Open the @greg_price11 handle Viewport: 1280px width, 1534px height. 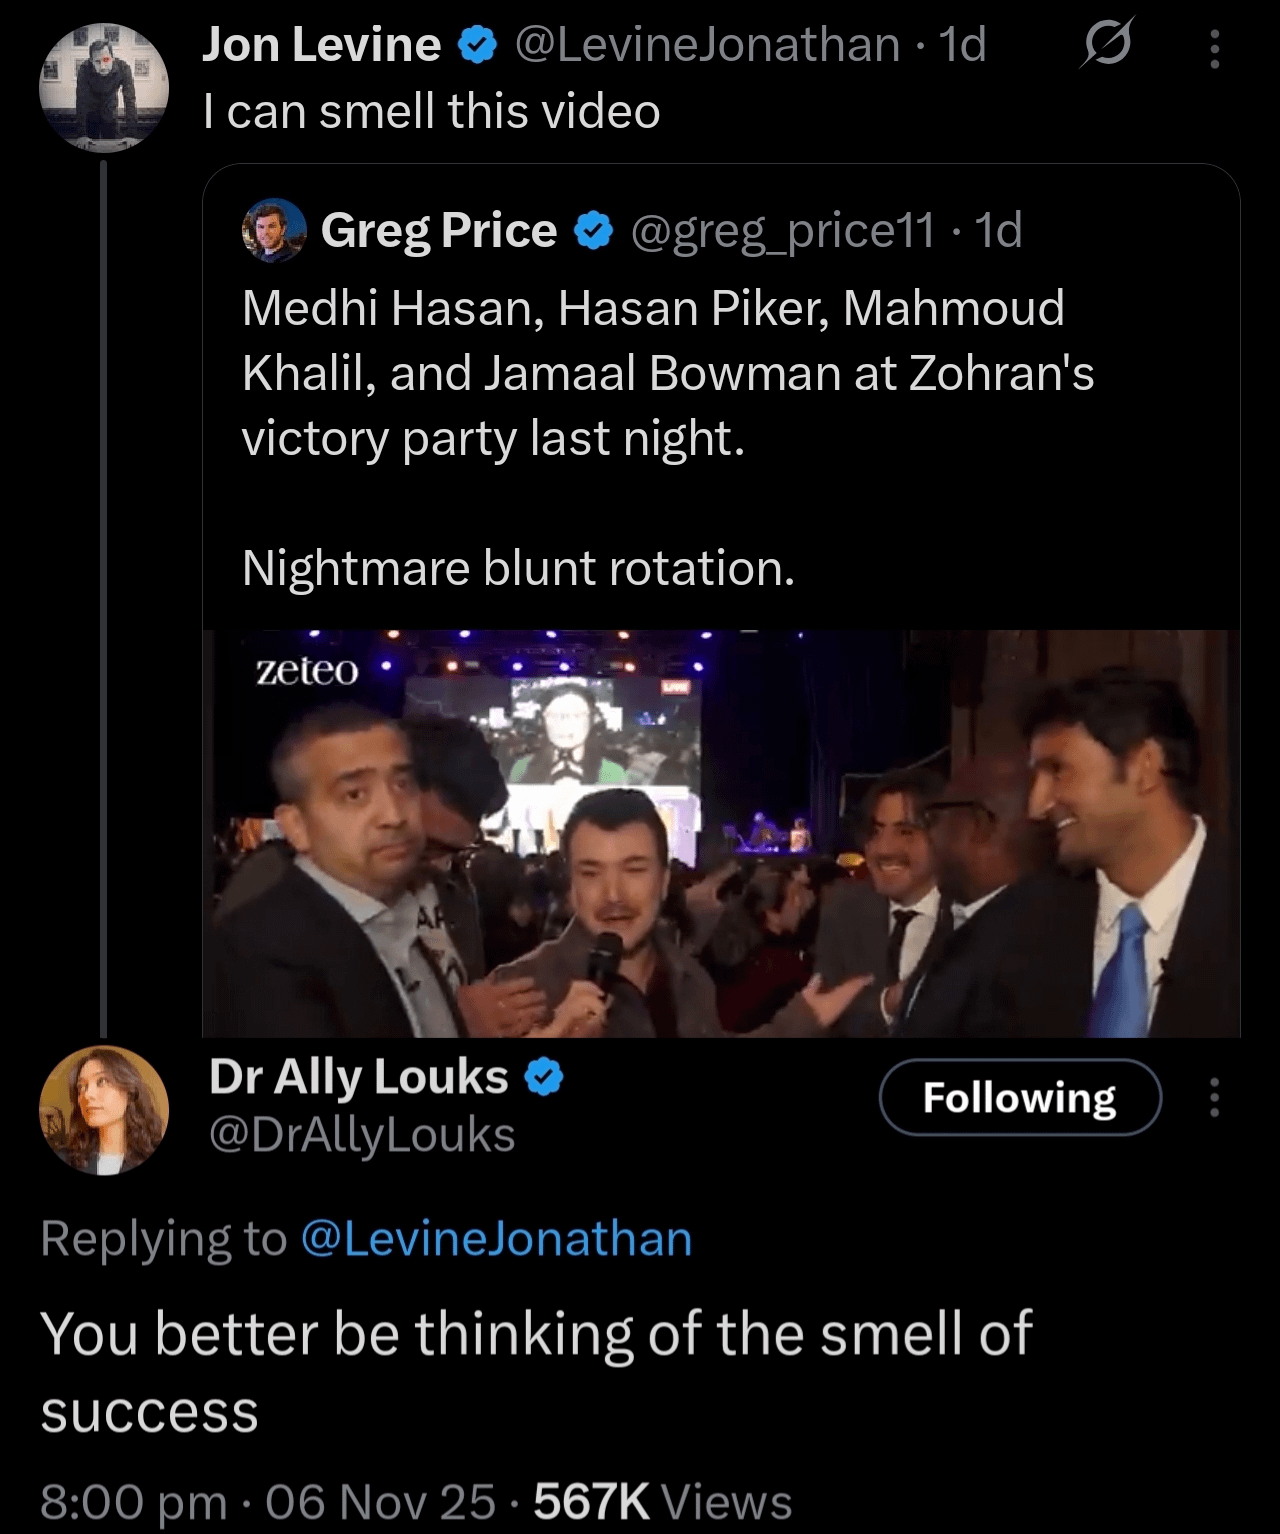(x=783, y=231)
